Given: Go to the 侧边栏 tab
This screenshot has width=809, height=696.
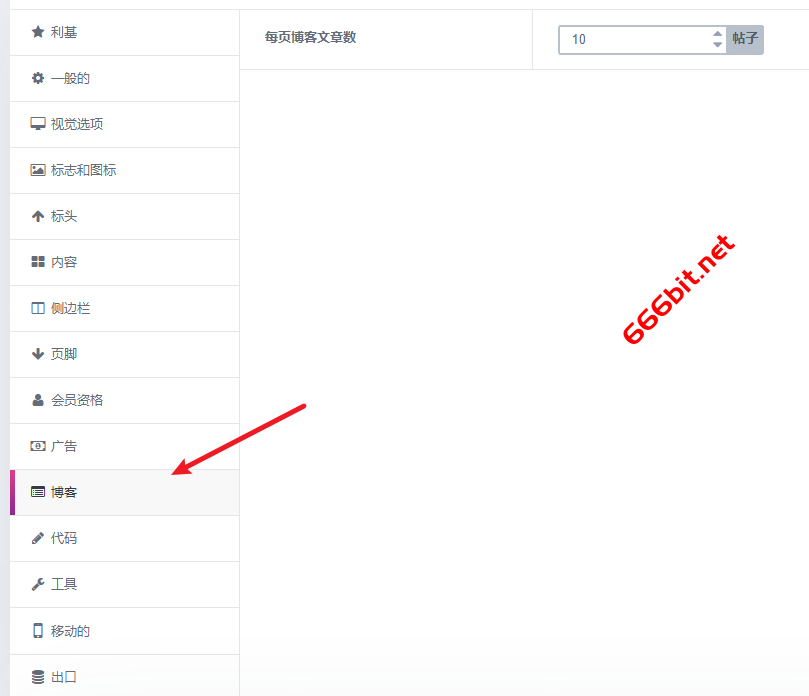Looking at the screenshot, I should [124, 309].
